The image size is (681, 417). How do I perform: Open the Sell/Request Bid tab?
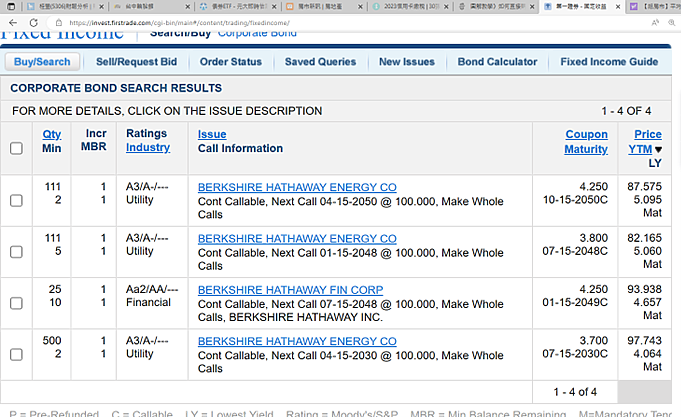pyautogui.click(x=136, y=62)
